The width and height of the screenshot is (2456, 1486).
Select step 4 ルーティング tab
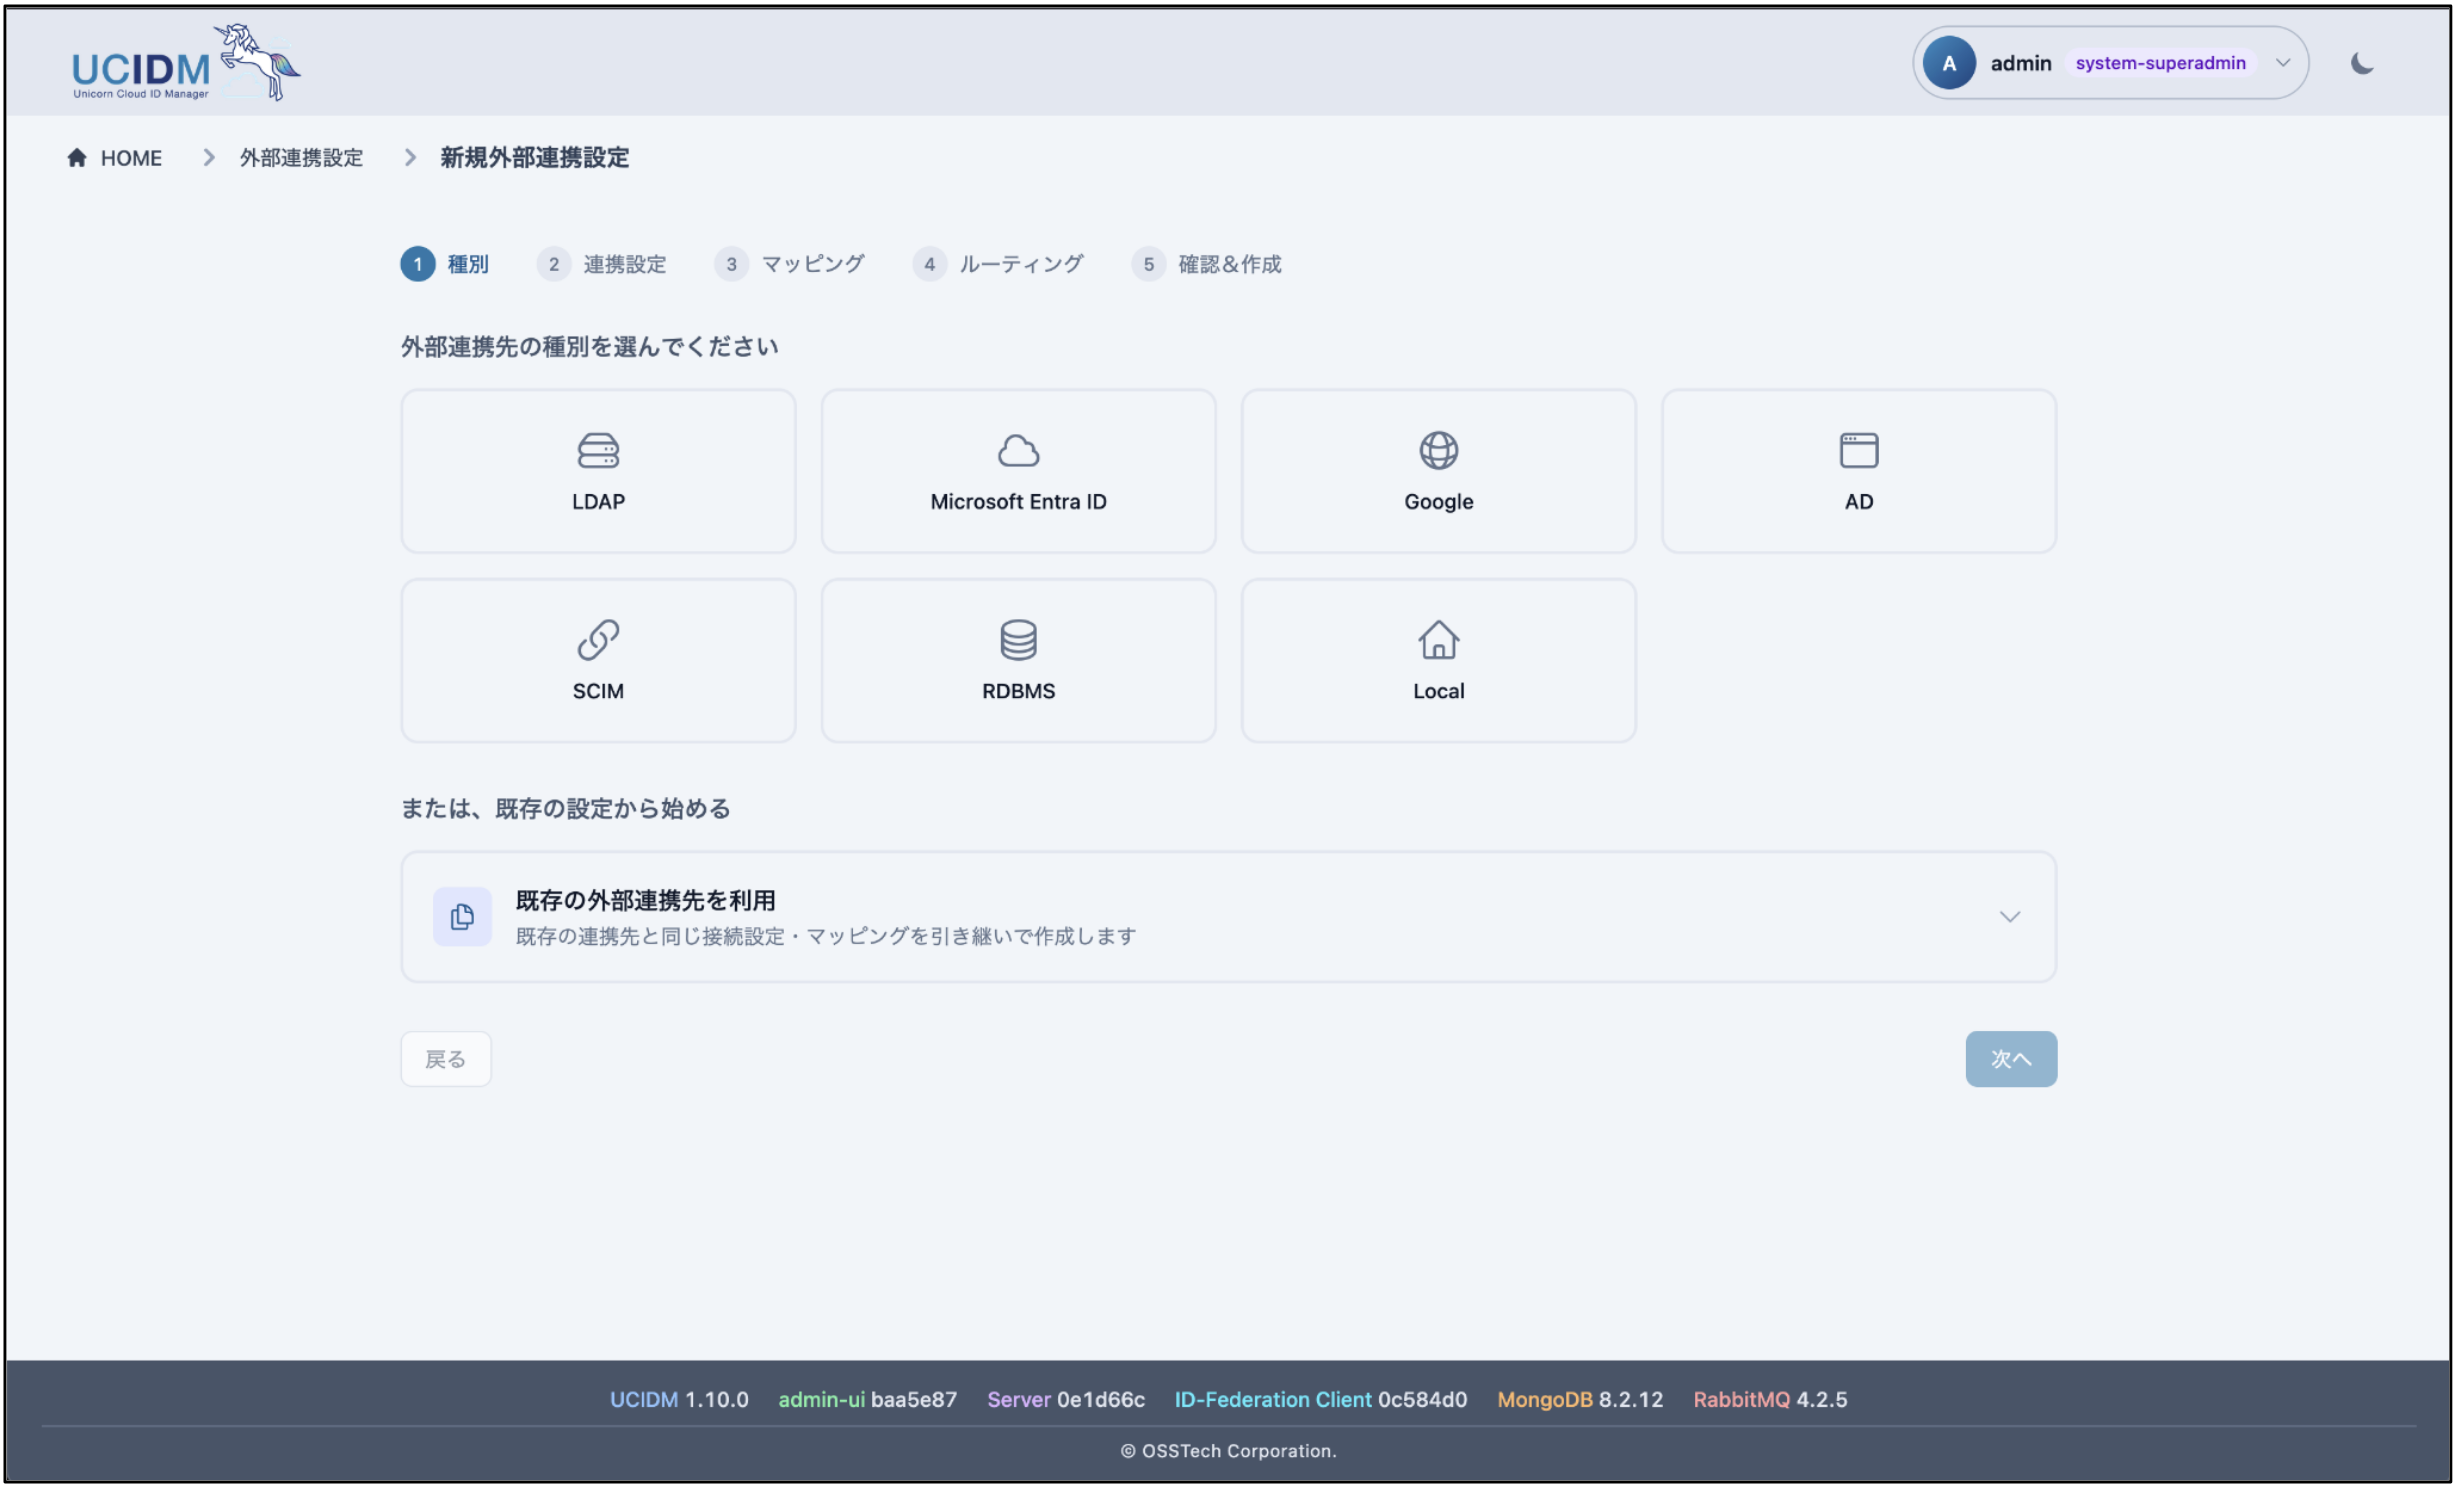pyautogui.click(x=998, y=264)
